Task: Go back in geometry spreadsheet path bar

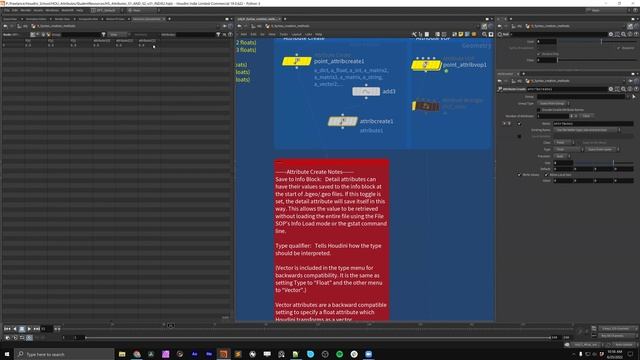Action: 5,26
